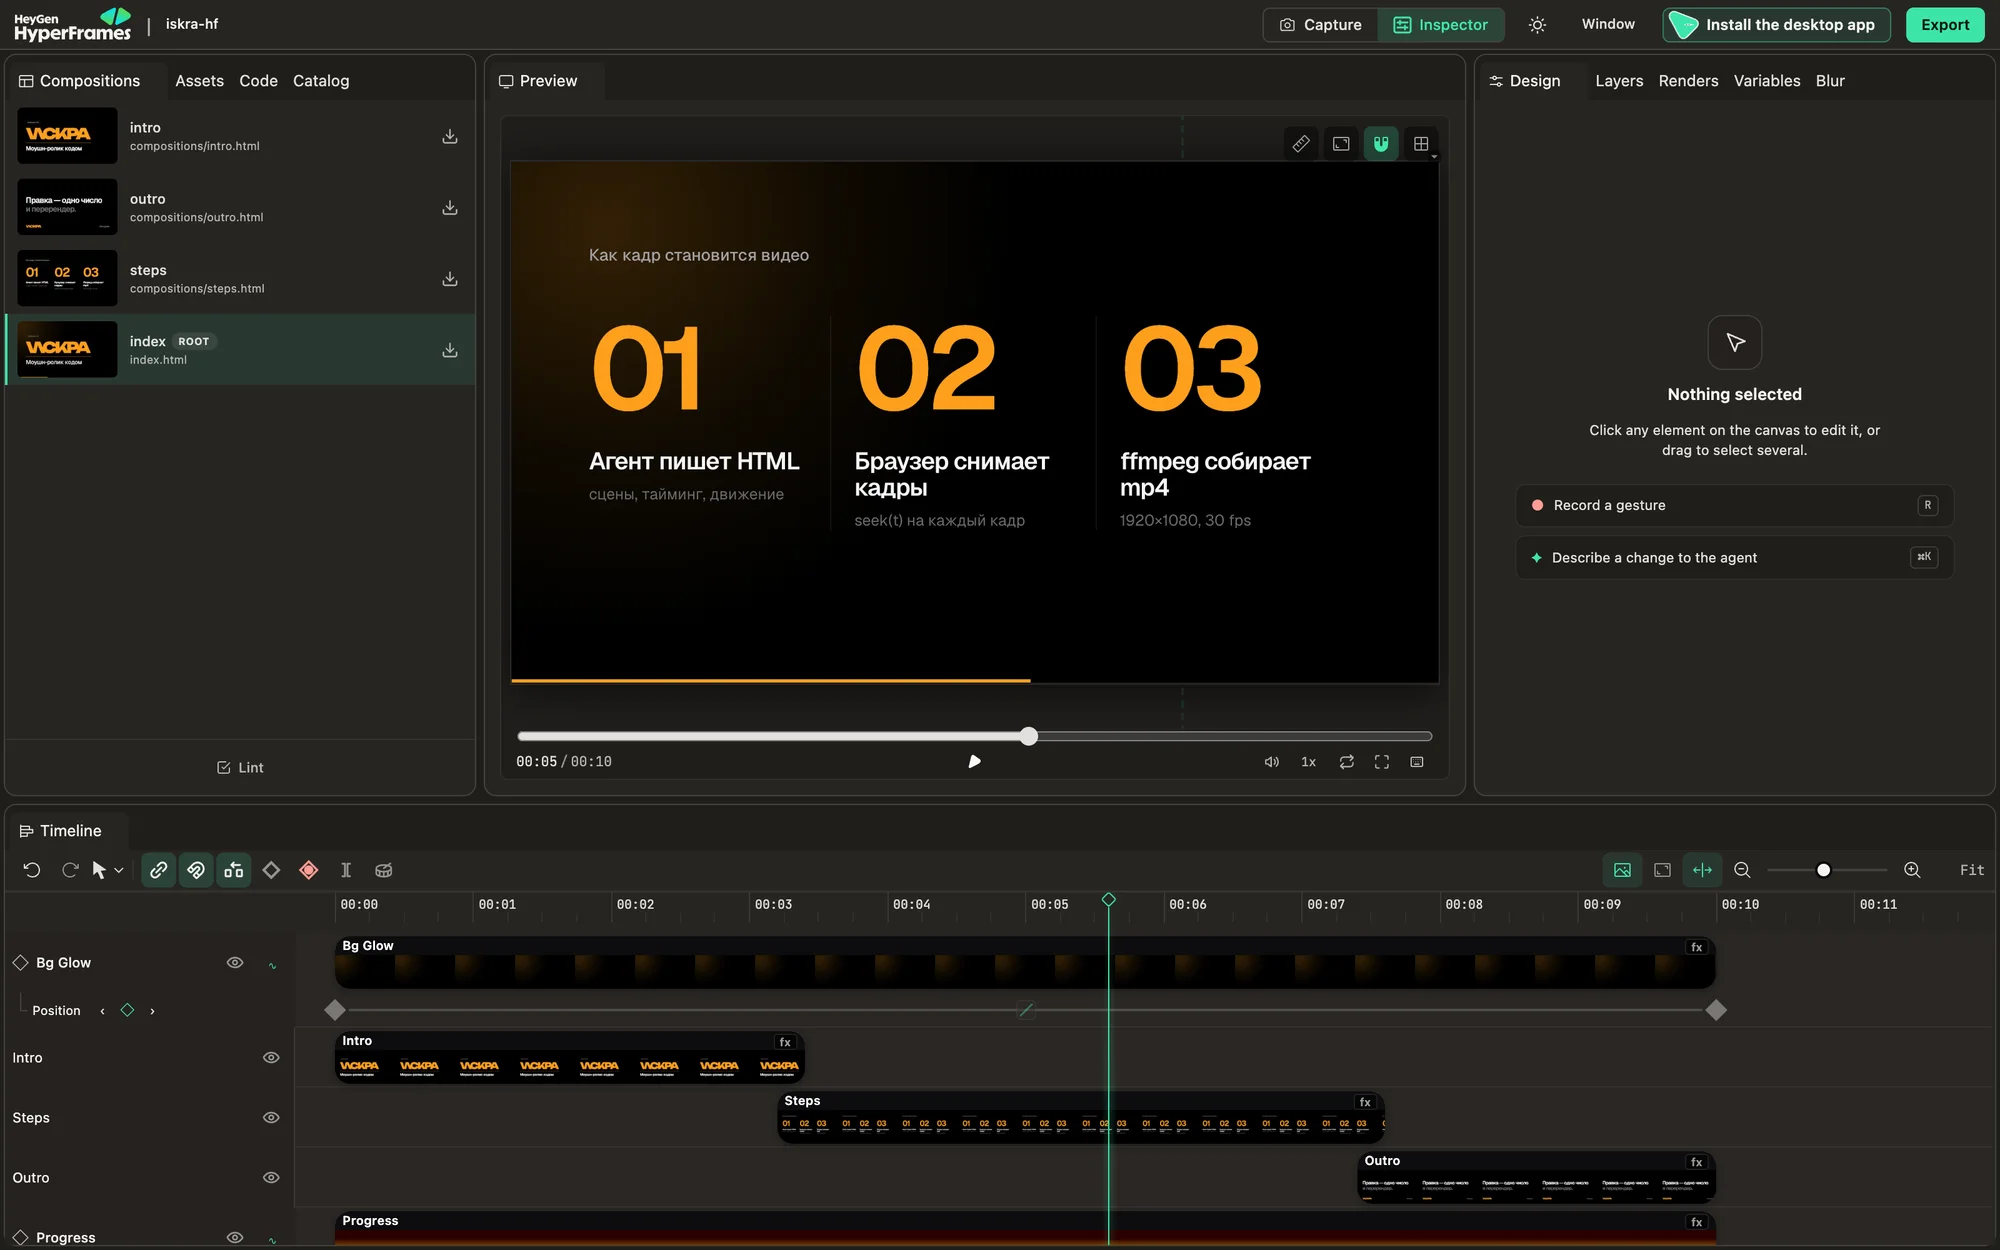Toggle the link chain icon in timeline toolbar
Viewport: 2000px width, 1250px height.
[158, 870]
